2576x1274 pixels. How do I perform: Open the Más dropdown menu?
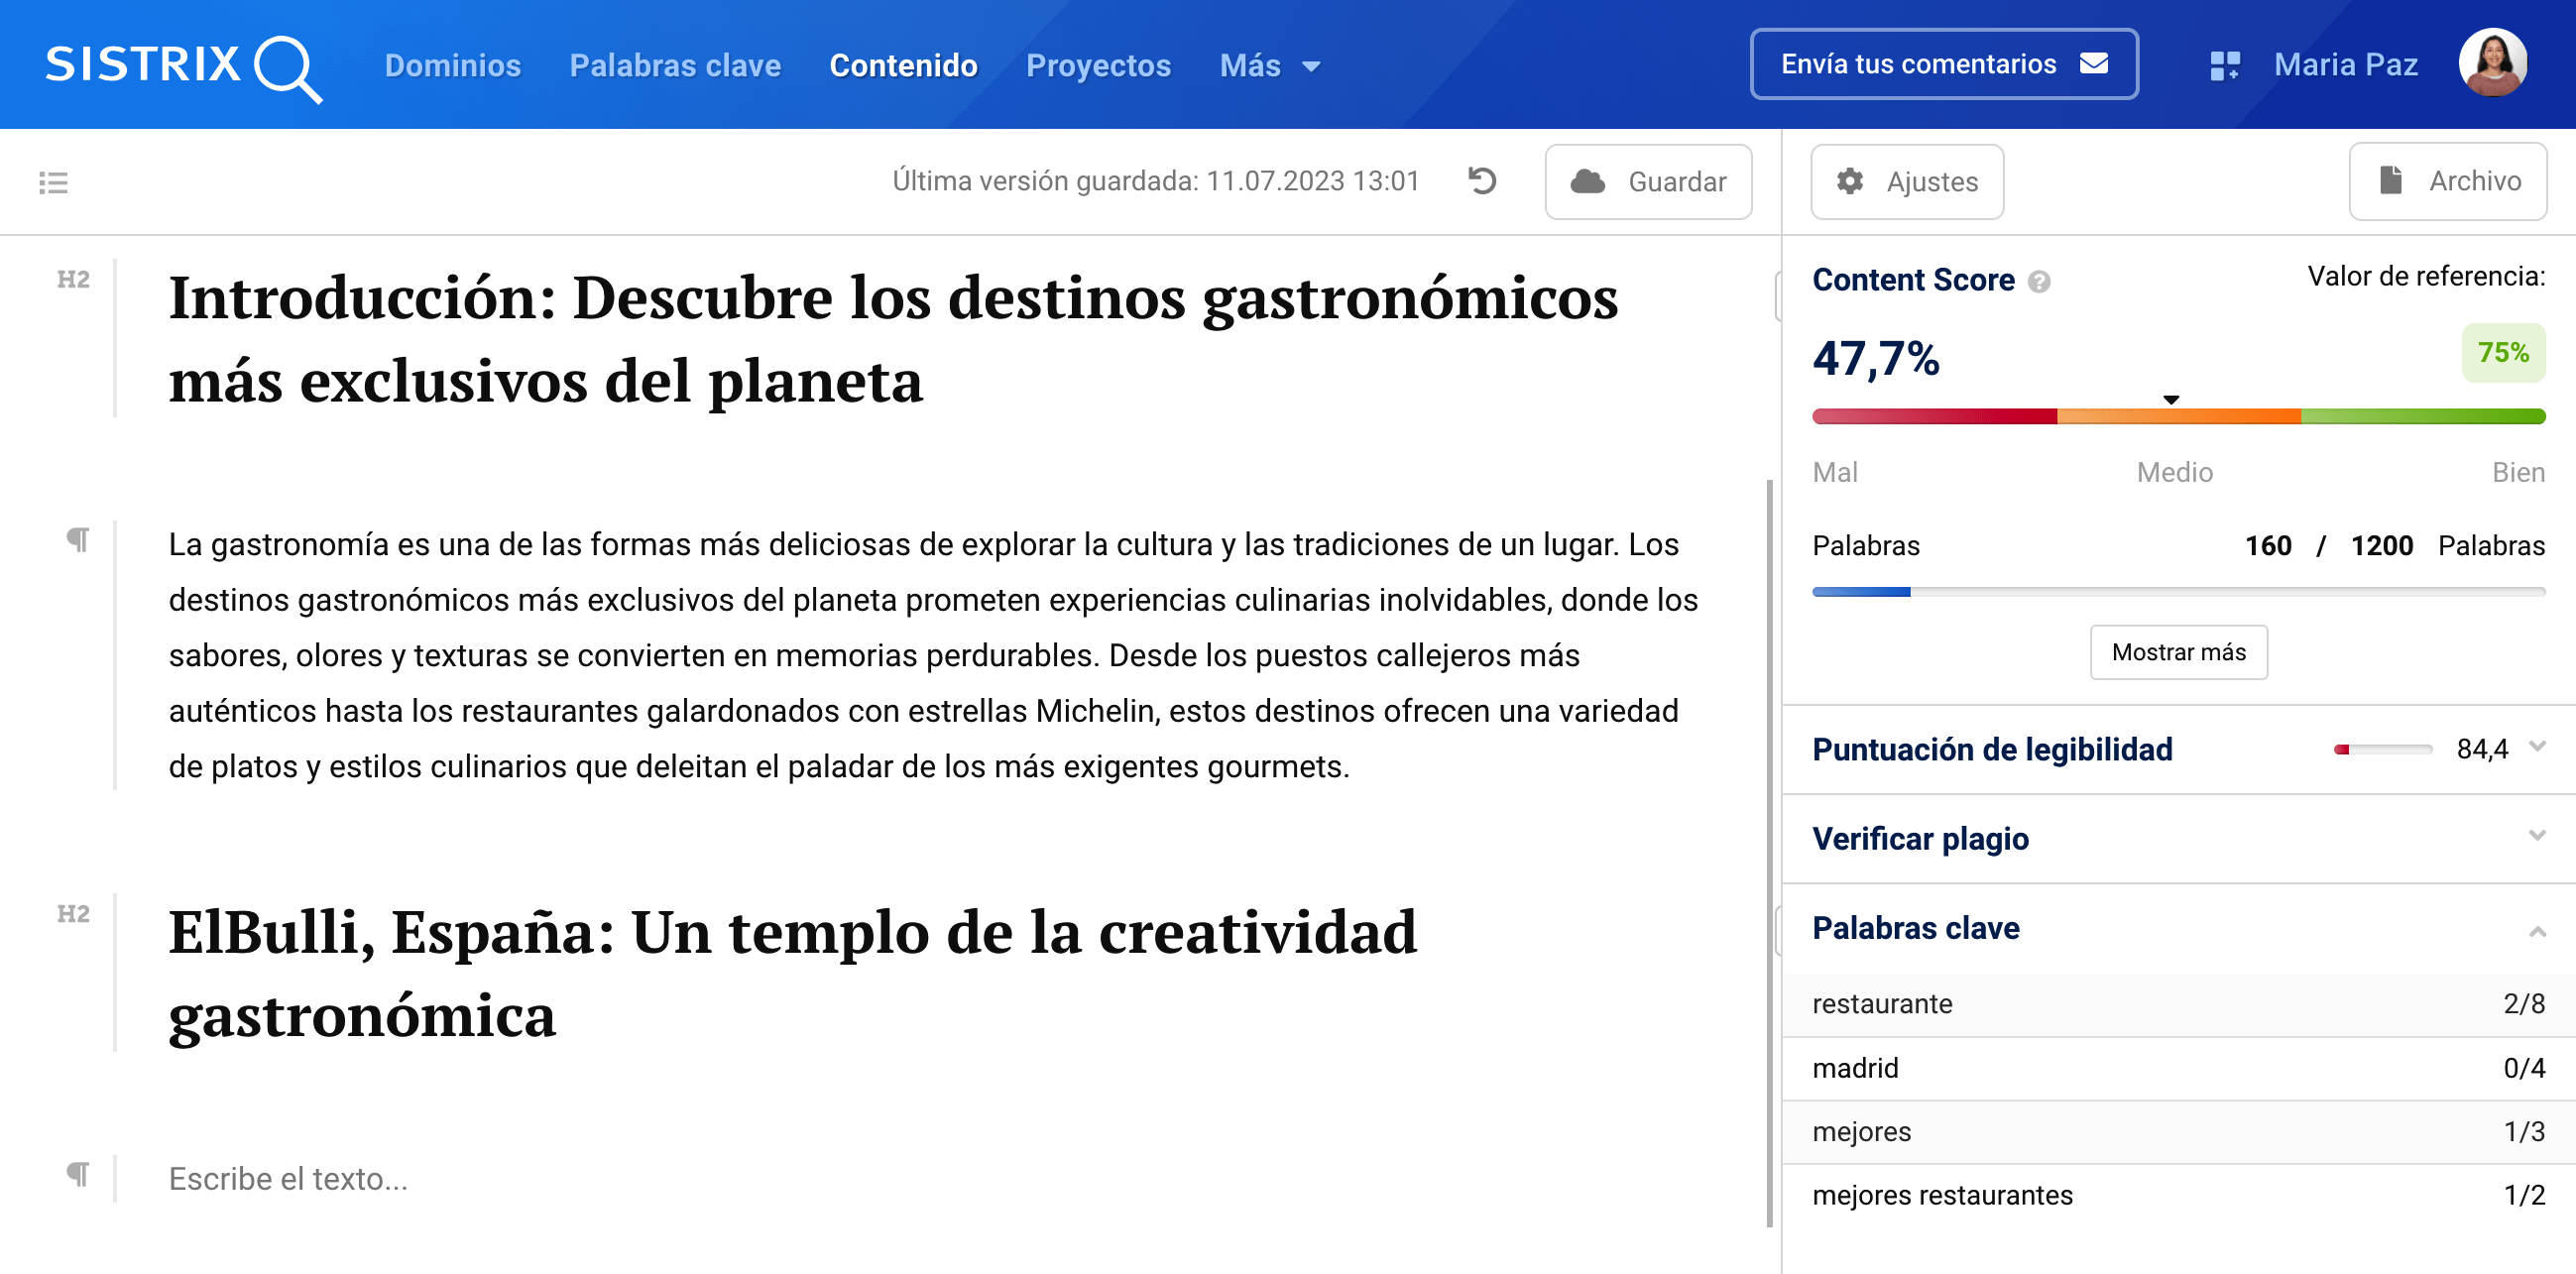click(1269, 66)
